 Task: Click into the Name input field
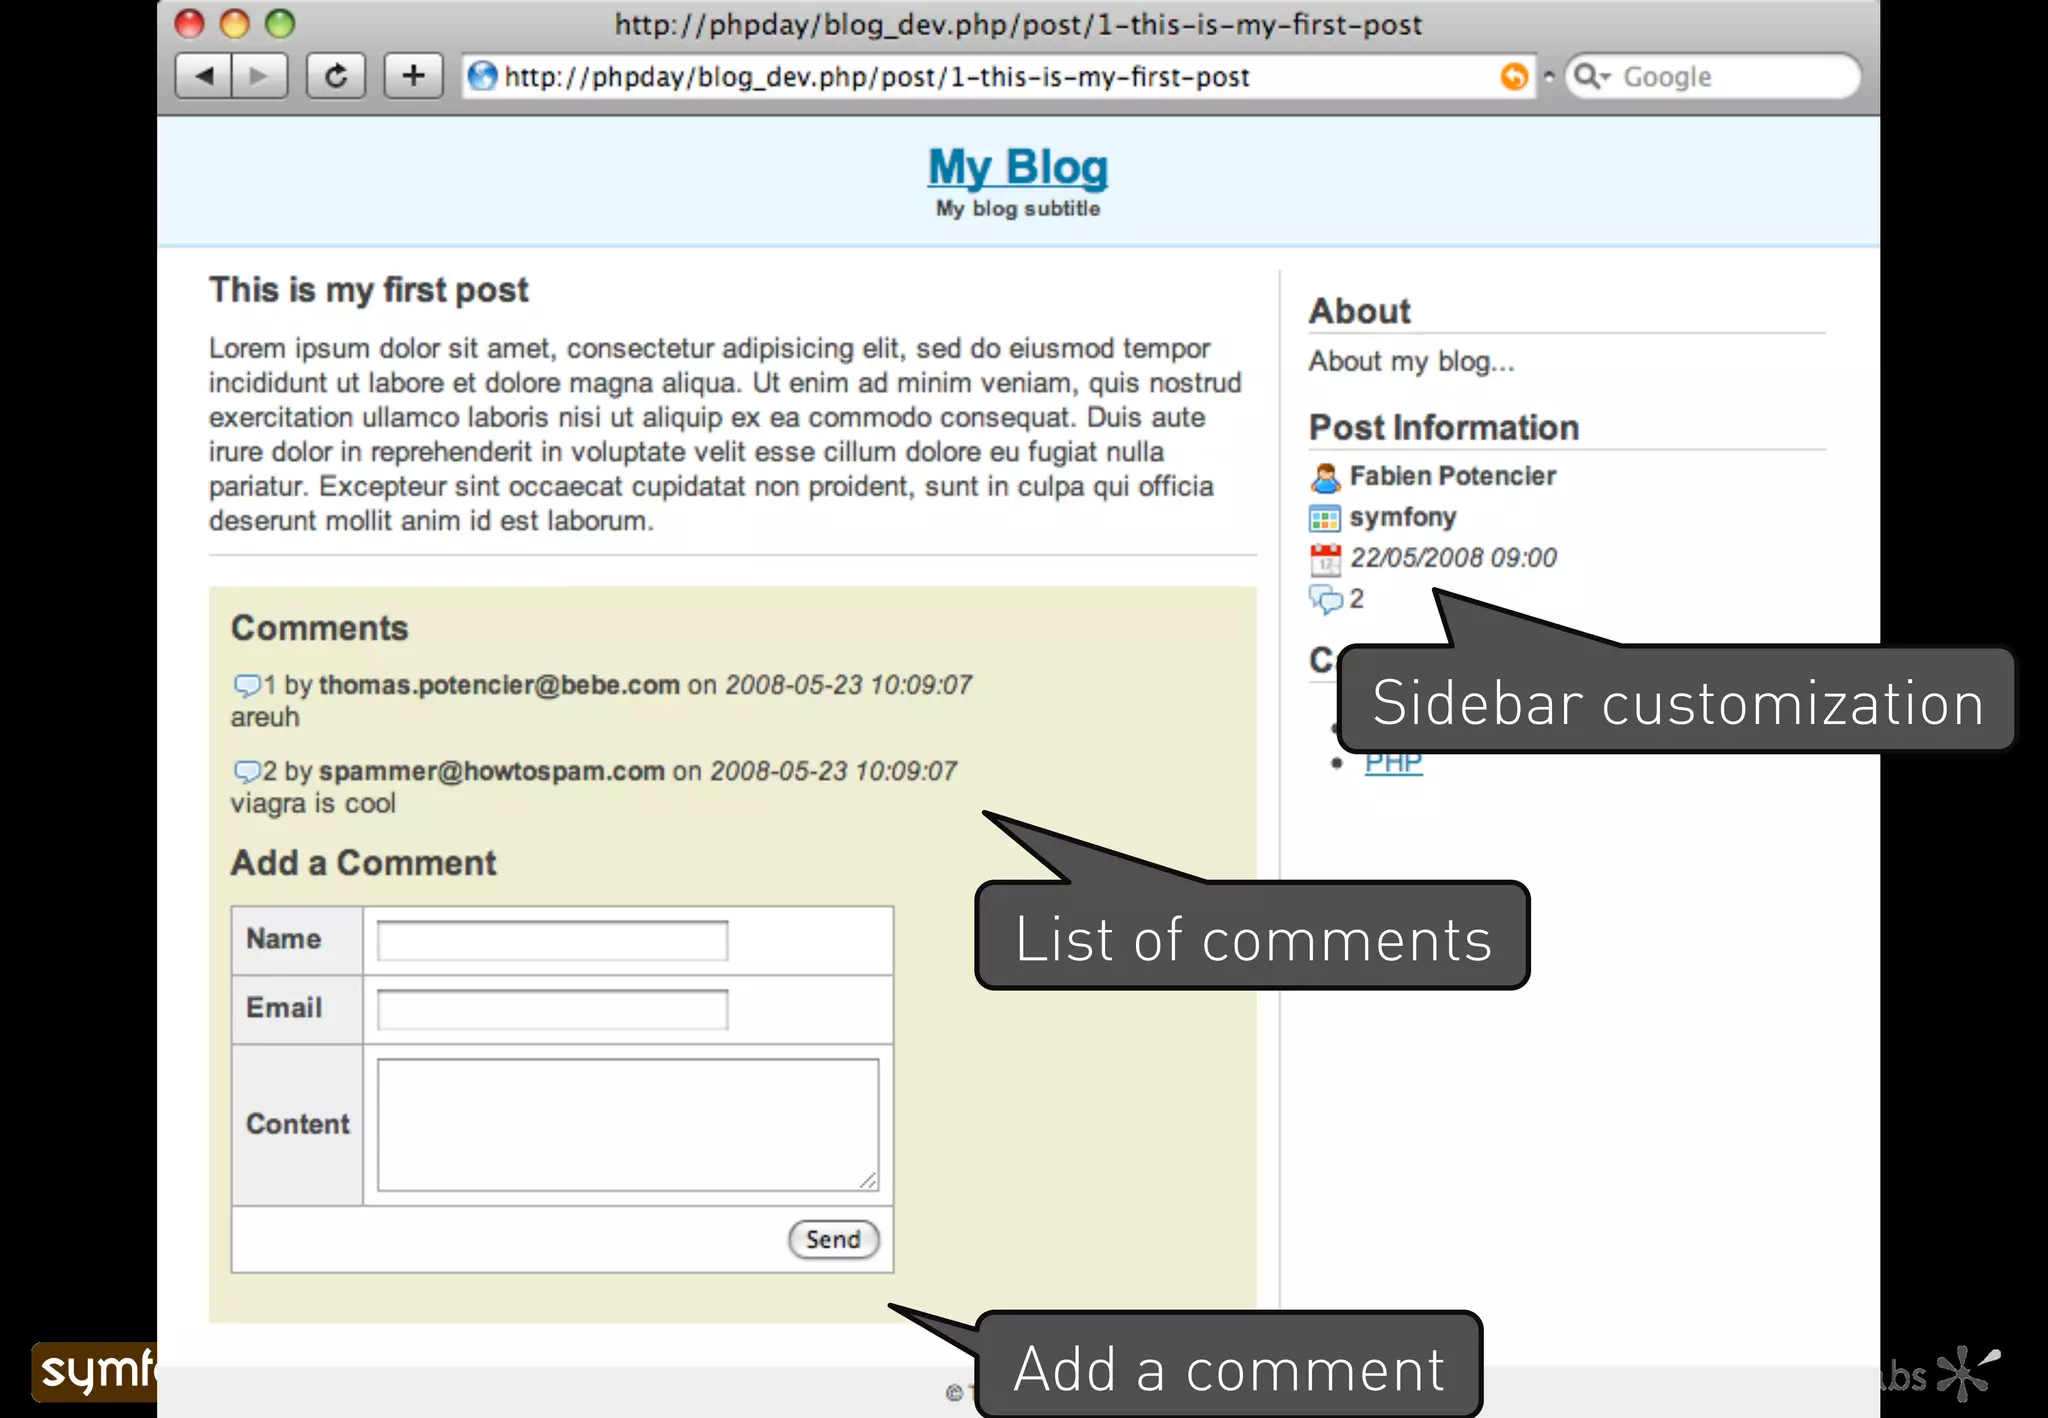click(x=552, y=940)
